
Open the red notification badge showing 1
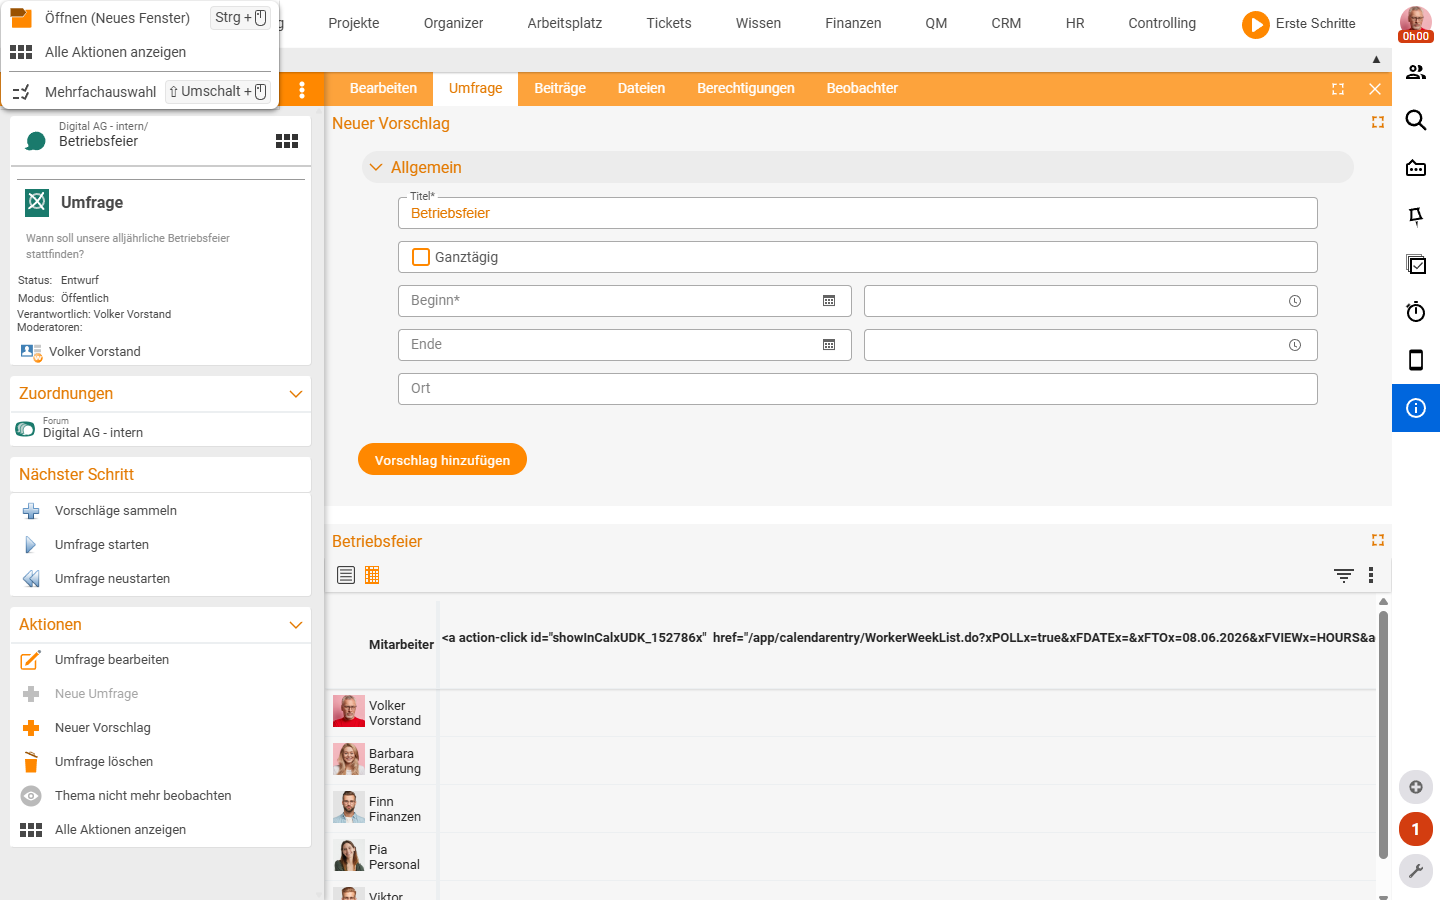pos(1416,829)
